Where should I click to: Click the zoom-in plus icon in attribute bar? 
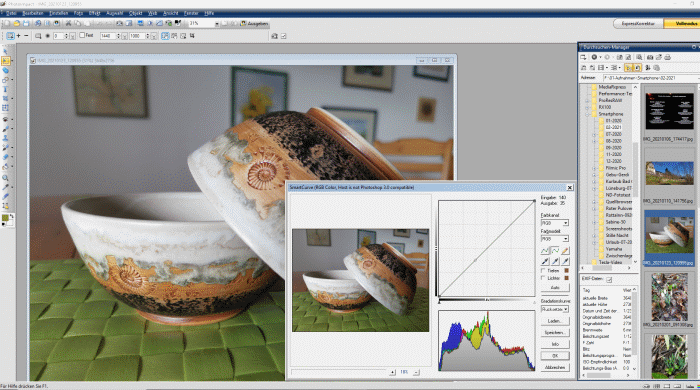coord(18,36)
